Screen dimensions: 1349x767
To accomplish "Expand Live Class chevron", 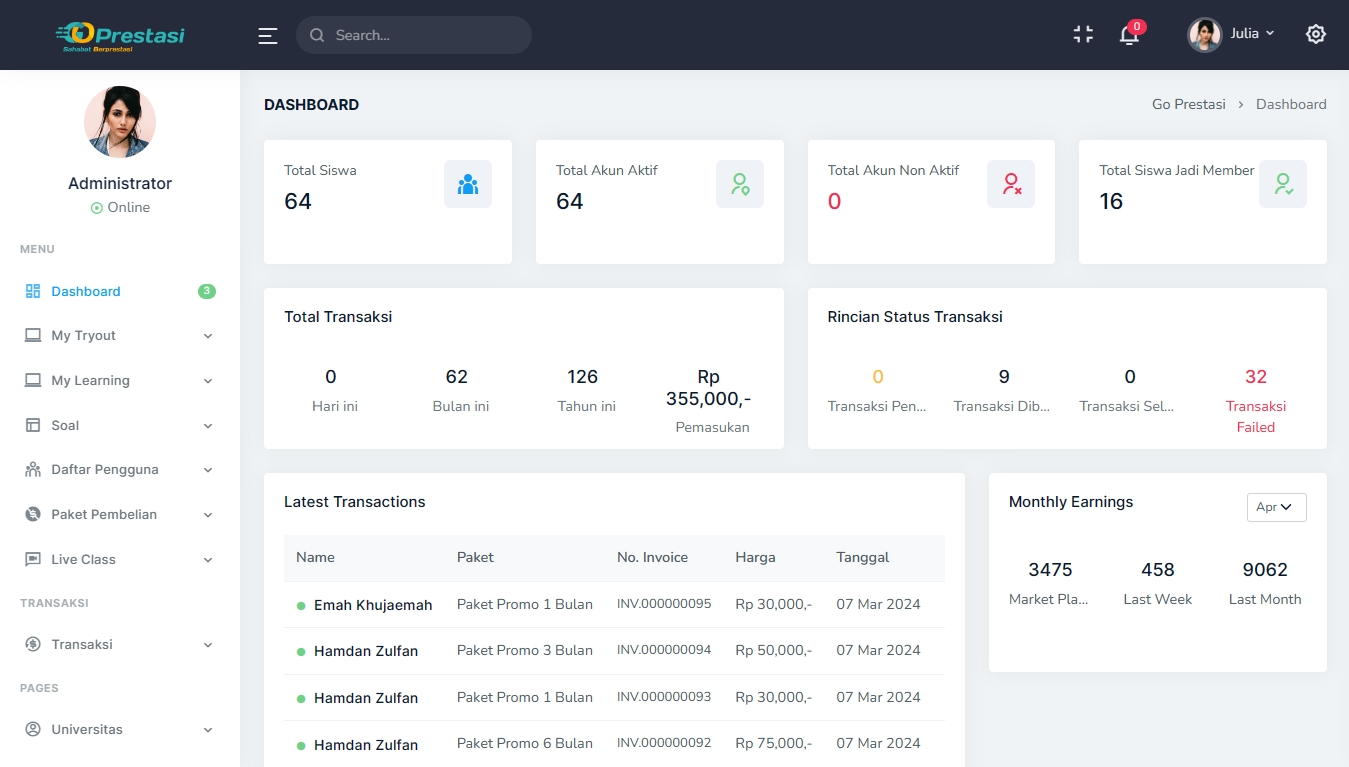I will (208, 560).
